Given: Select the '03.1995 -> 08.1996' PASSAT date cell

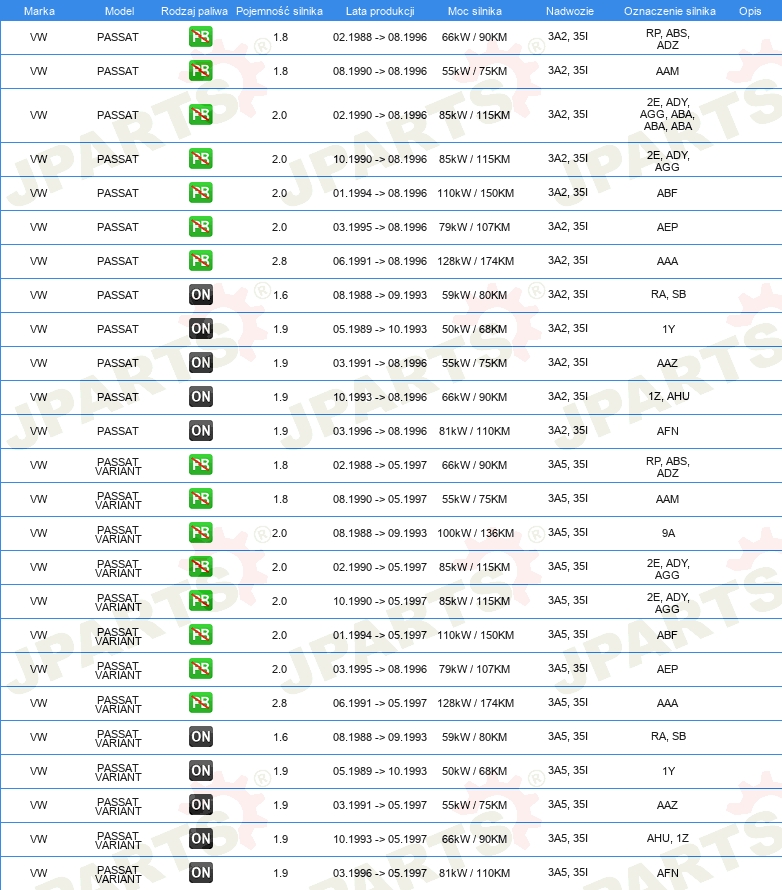Looking at the screenshot, I should (x=380, y=227).
